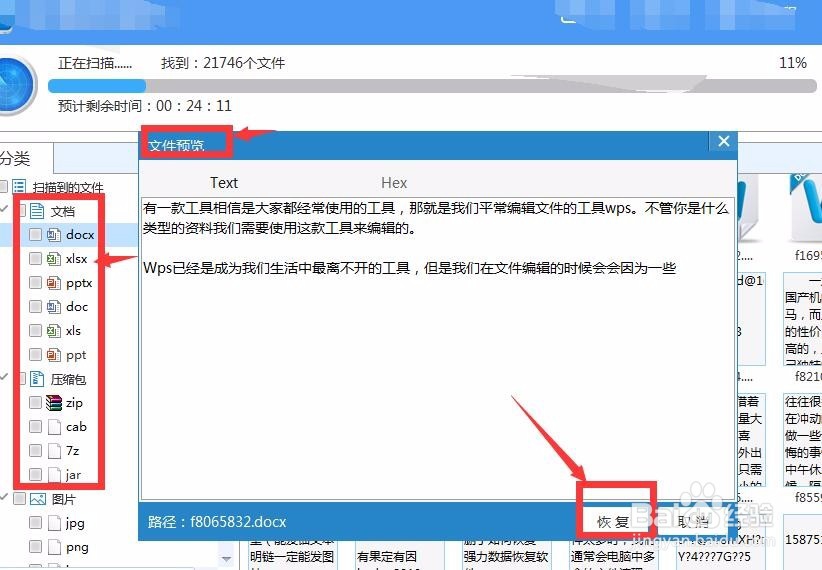
Task: Select the pptx tree label
Action: point(79,283)
